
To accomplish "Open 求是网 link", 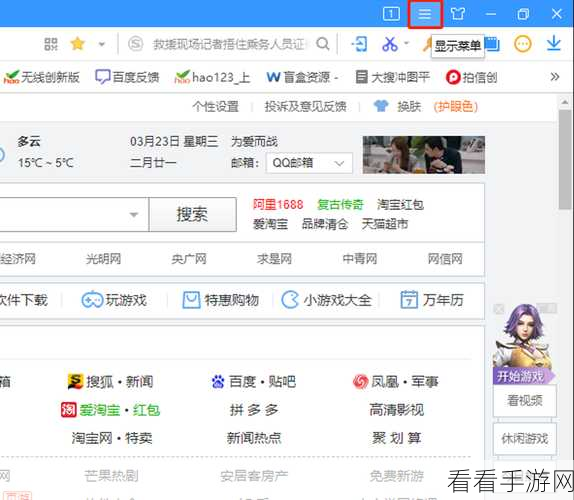I will coord(274,259).
